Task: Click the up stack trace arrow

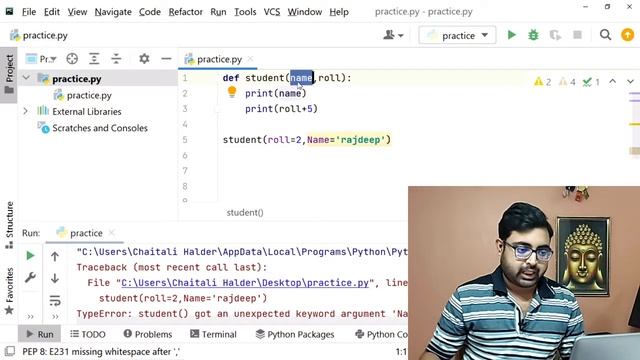Action: tap(55, 256)
